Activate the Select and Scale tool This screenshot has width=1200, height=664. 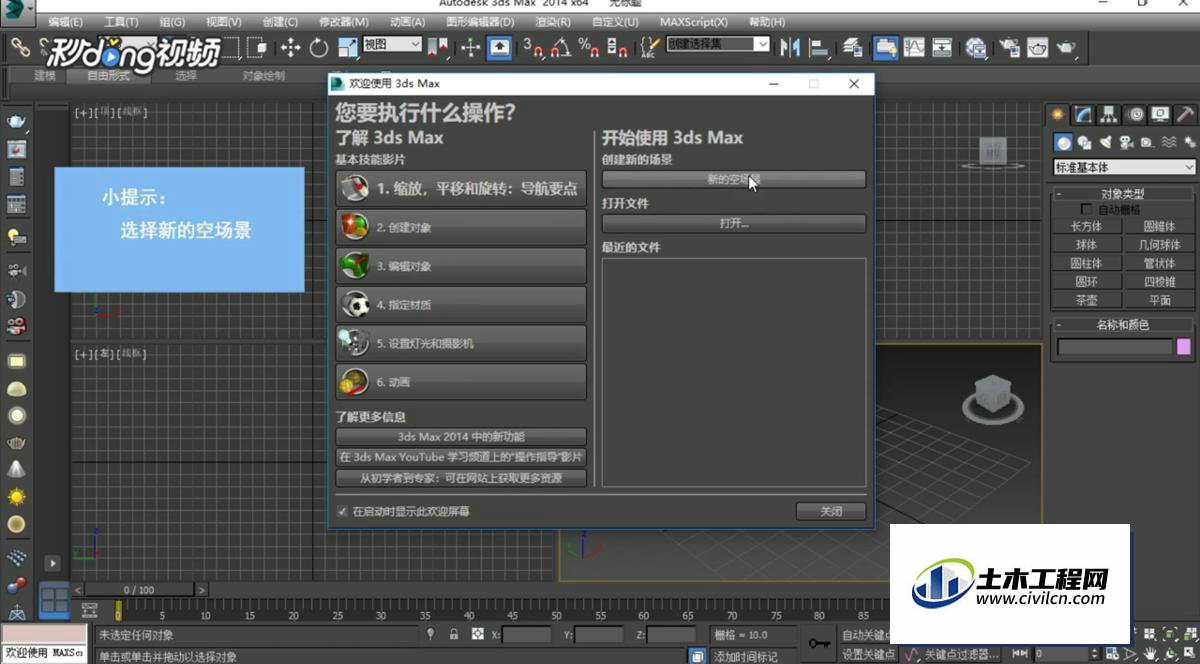(347, 46)
